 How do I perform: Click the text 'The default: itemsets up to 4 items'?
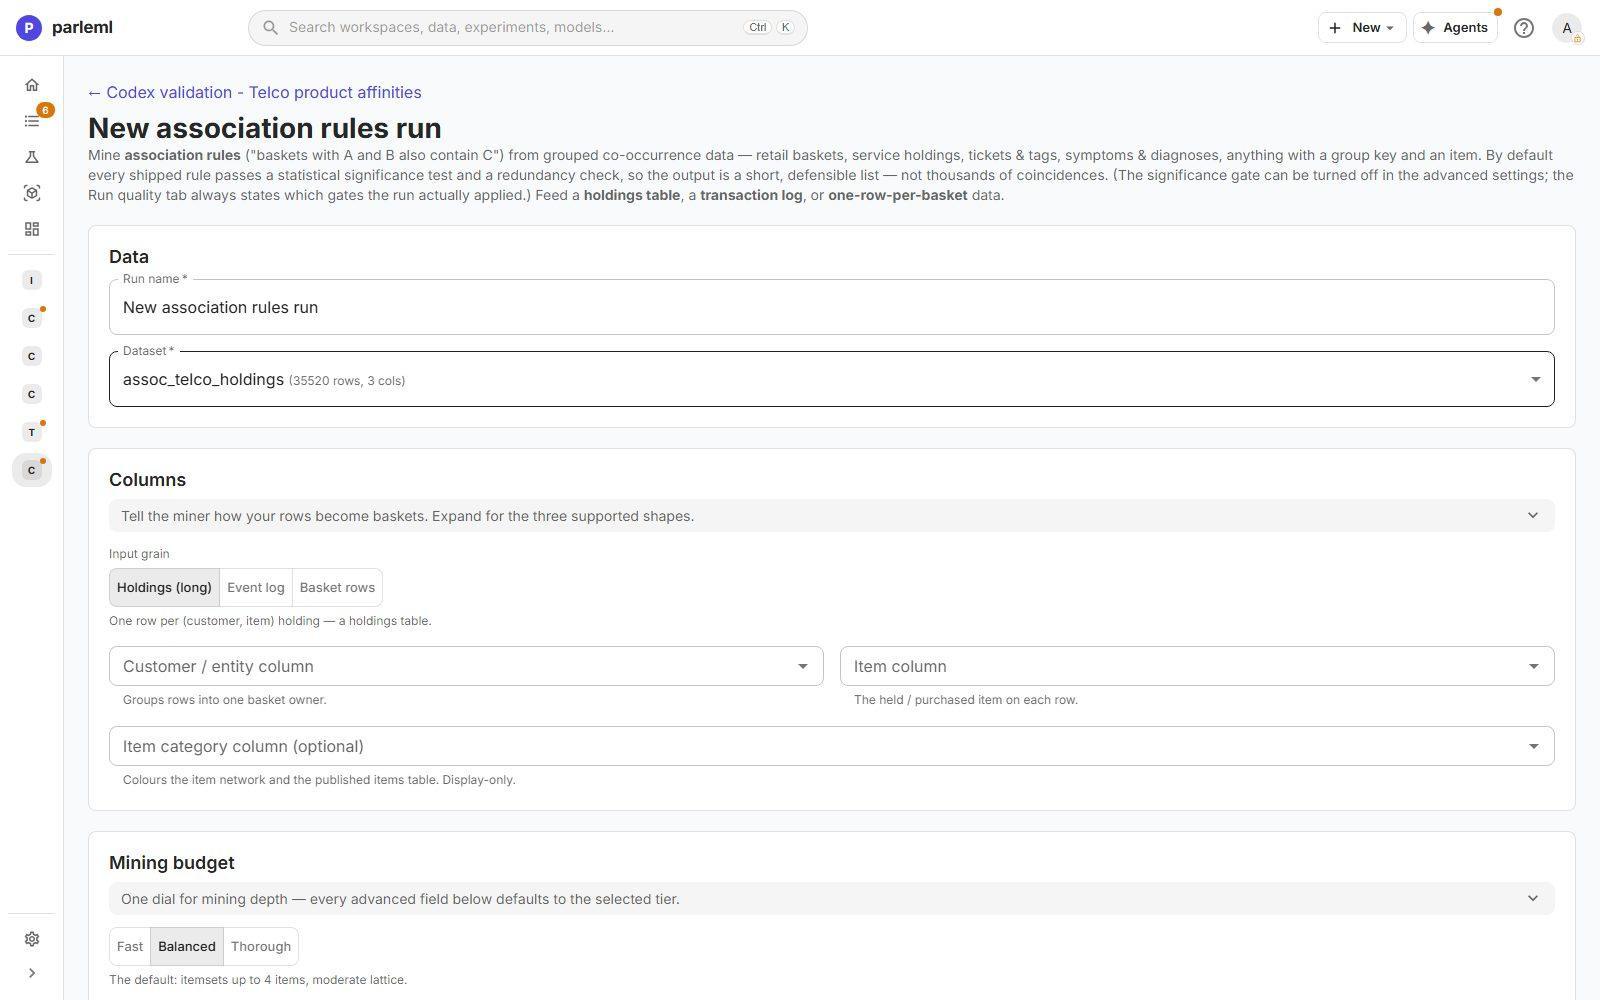click(x=208, y=980)
